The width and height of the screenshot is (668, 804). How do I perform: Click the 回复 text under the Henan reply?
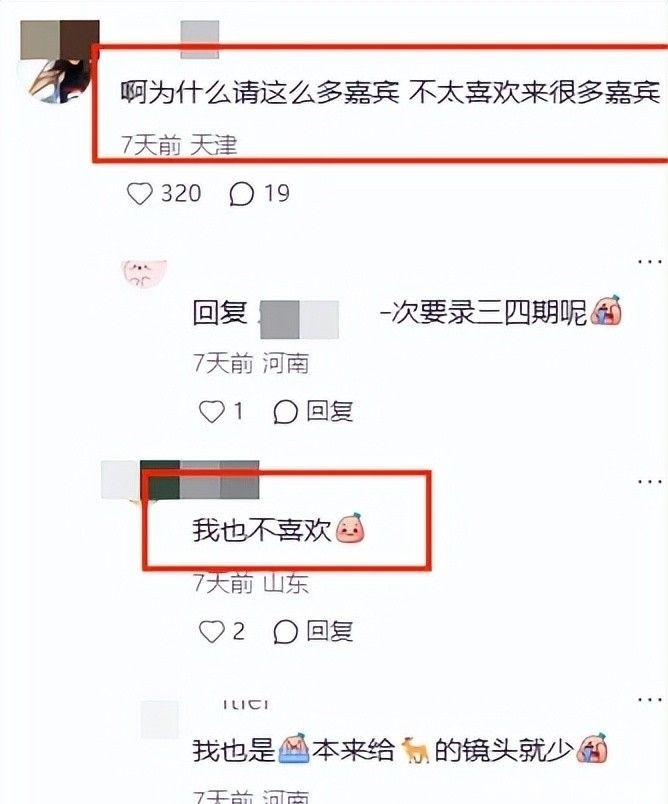330,412
